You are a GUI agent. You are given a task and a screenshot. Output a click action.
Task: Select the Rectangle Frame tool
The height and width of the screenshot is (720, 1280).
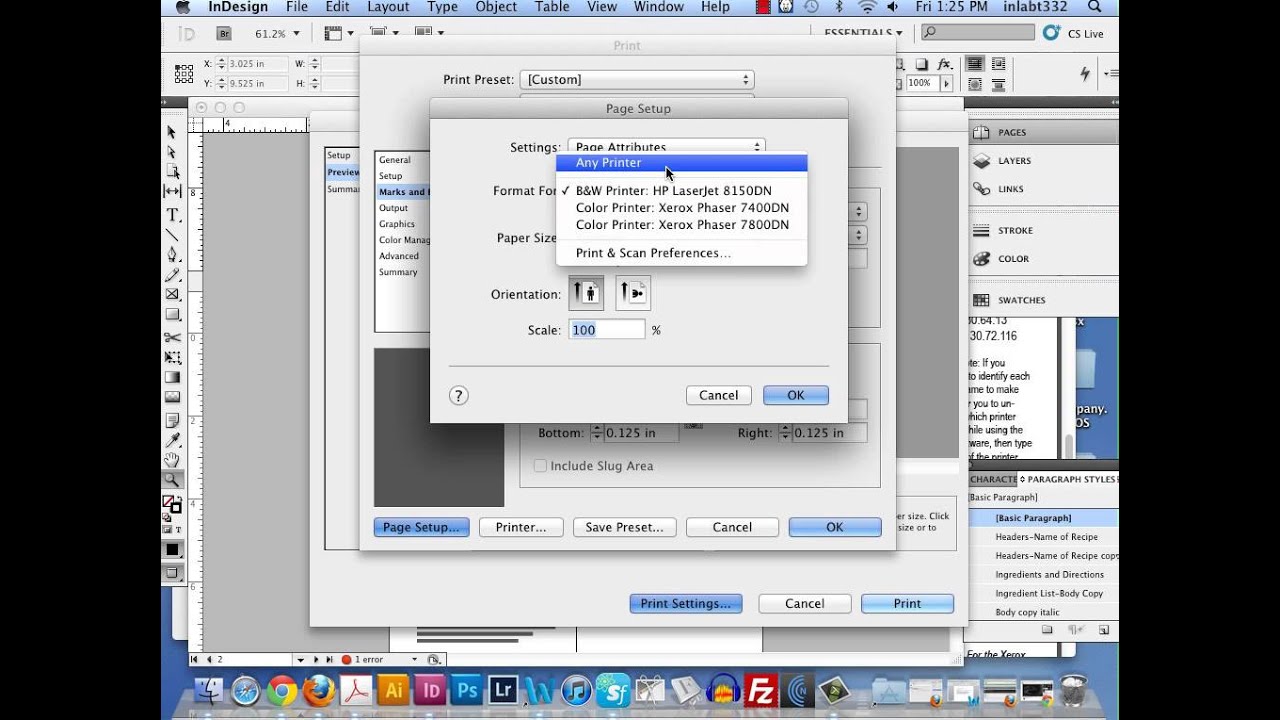(x=172, y=294)
